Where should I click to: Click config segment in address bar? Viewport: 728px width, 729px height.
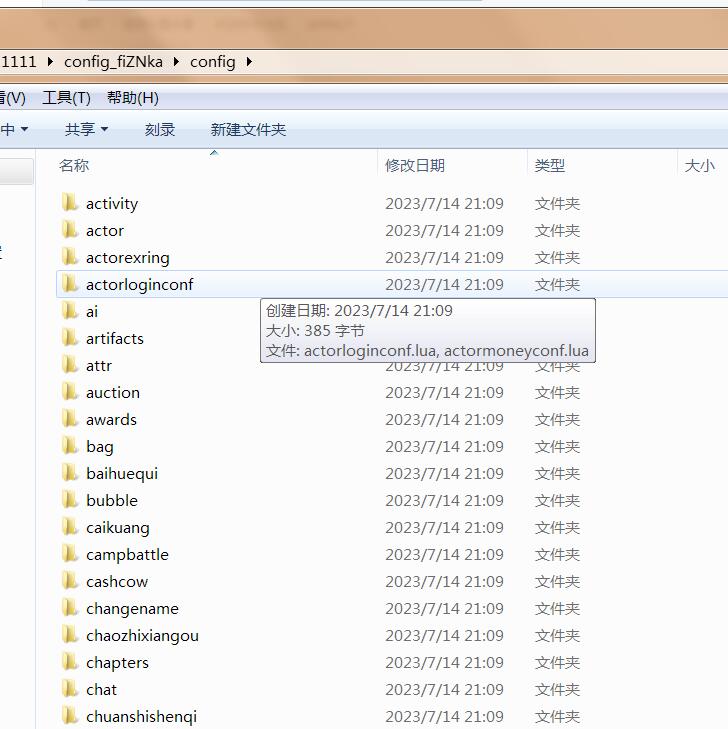212,61
